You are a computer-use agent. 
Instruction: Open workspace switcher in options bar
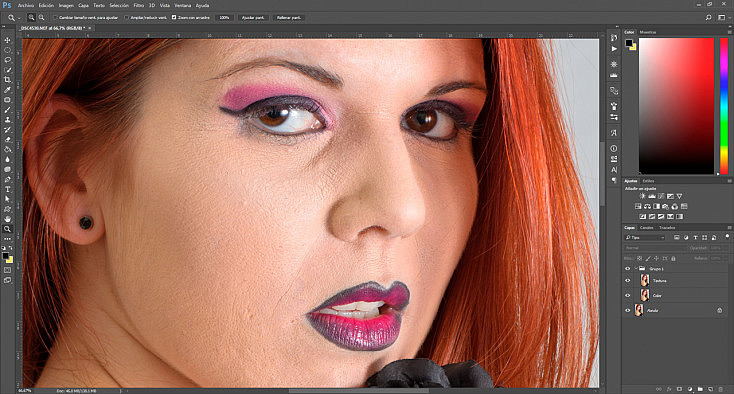[x=723, y=17]
